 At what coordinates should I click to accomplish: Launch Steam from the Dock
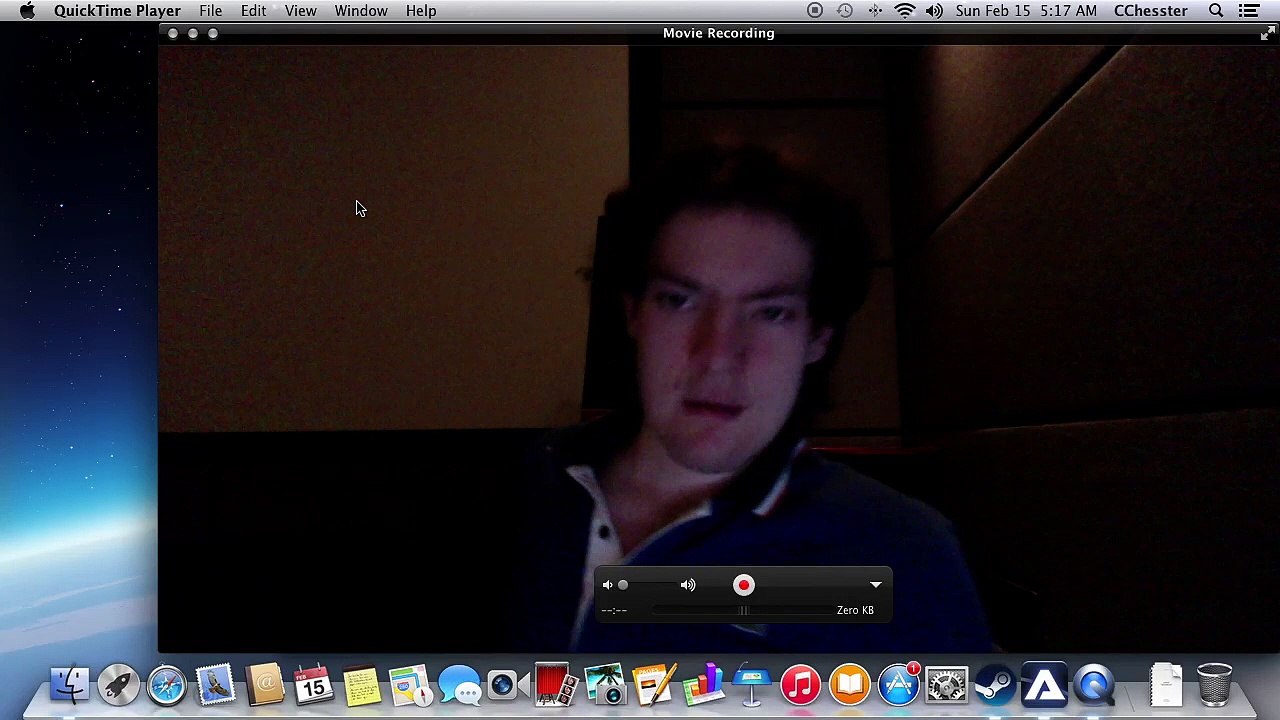(x=995, y=686)
